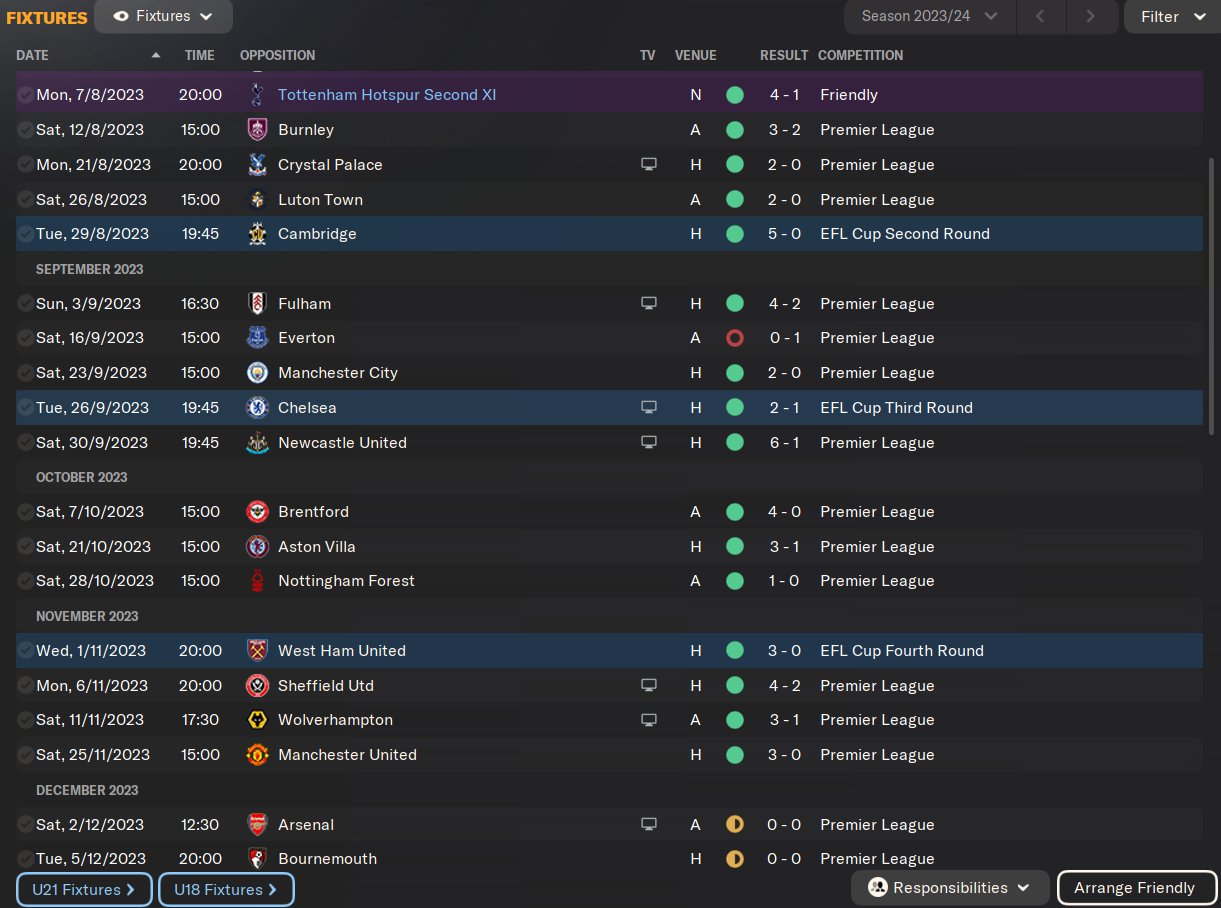This screenshot has width=1221, height=908.
Task: Sort by the Opposition column header
Action: tap(277, 55)
